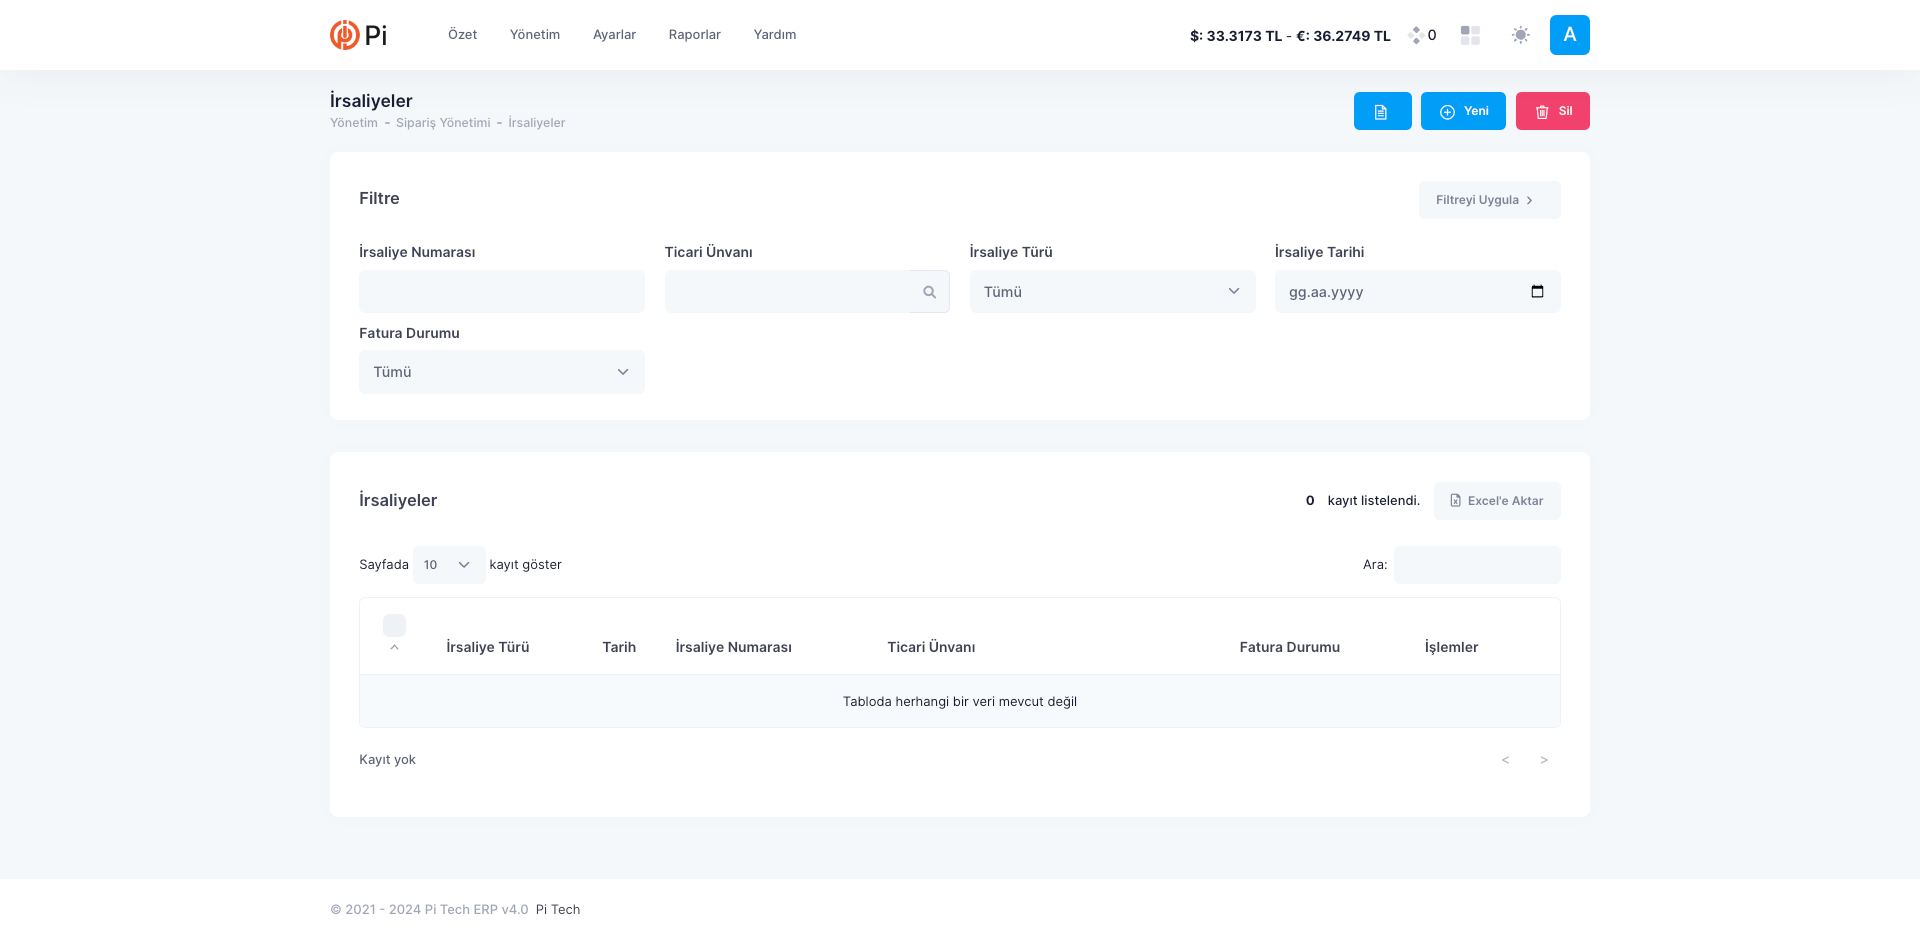Open the user avatar A menu

click(x=1569, y=35)
